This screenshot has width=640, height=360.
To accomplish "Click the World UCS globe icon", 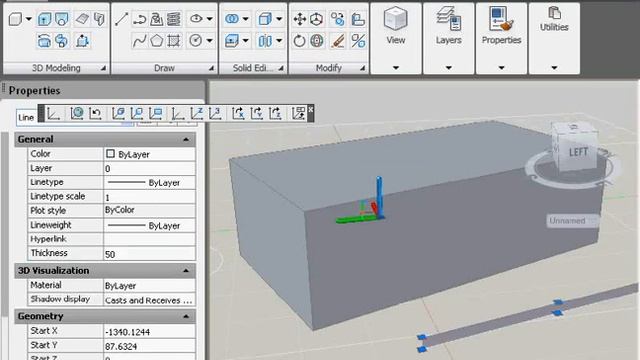I will 77,113.
